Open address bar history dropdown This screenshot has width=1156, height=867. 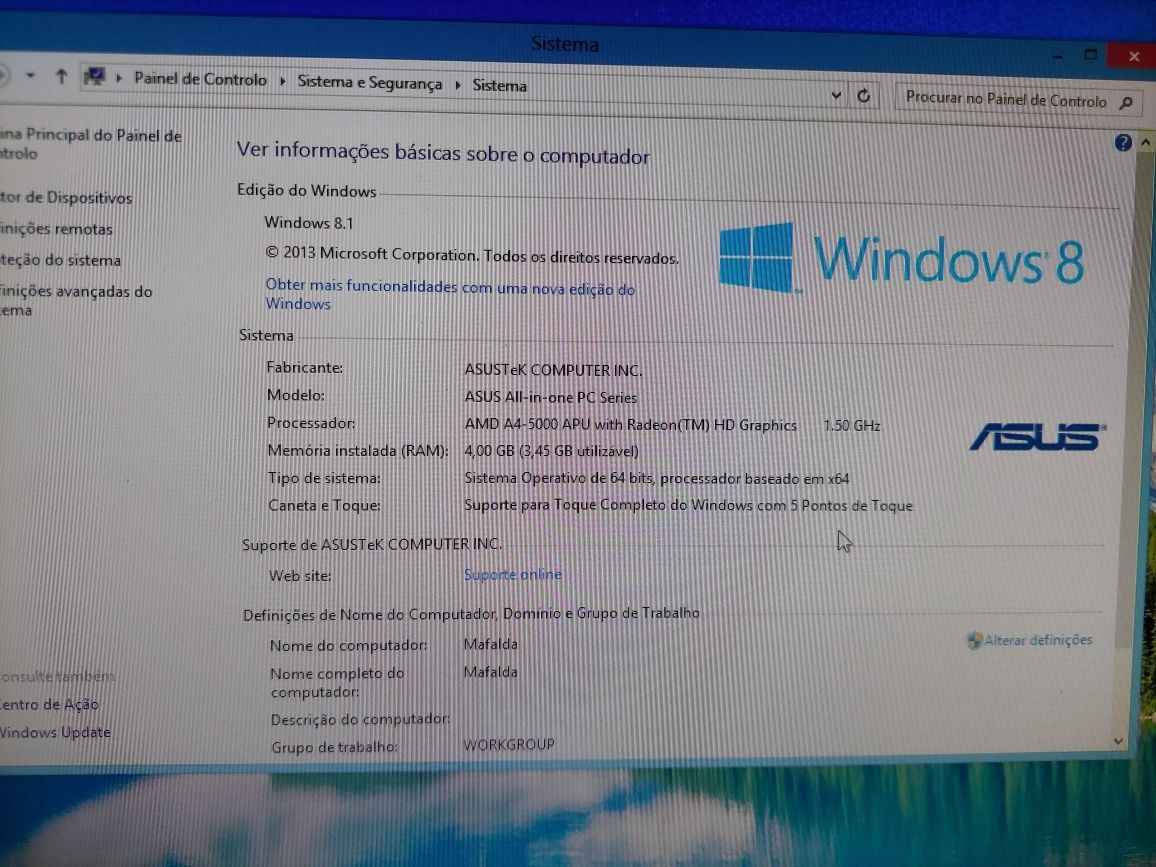836,95
